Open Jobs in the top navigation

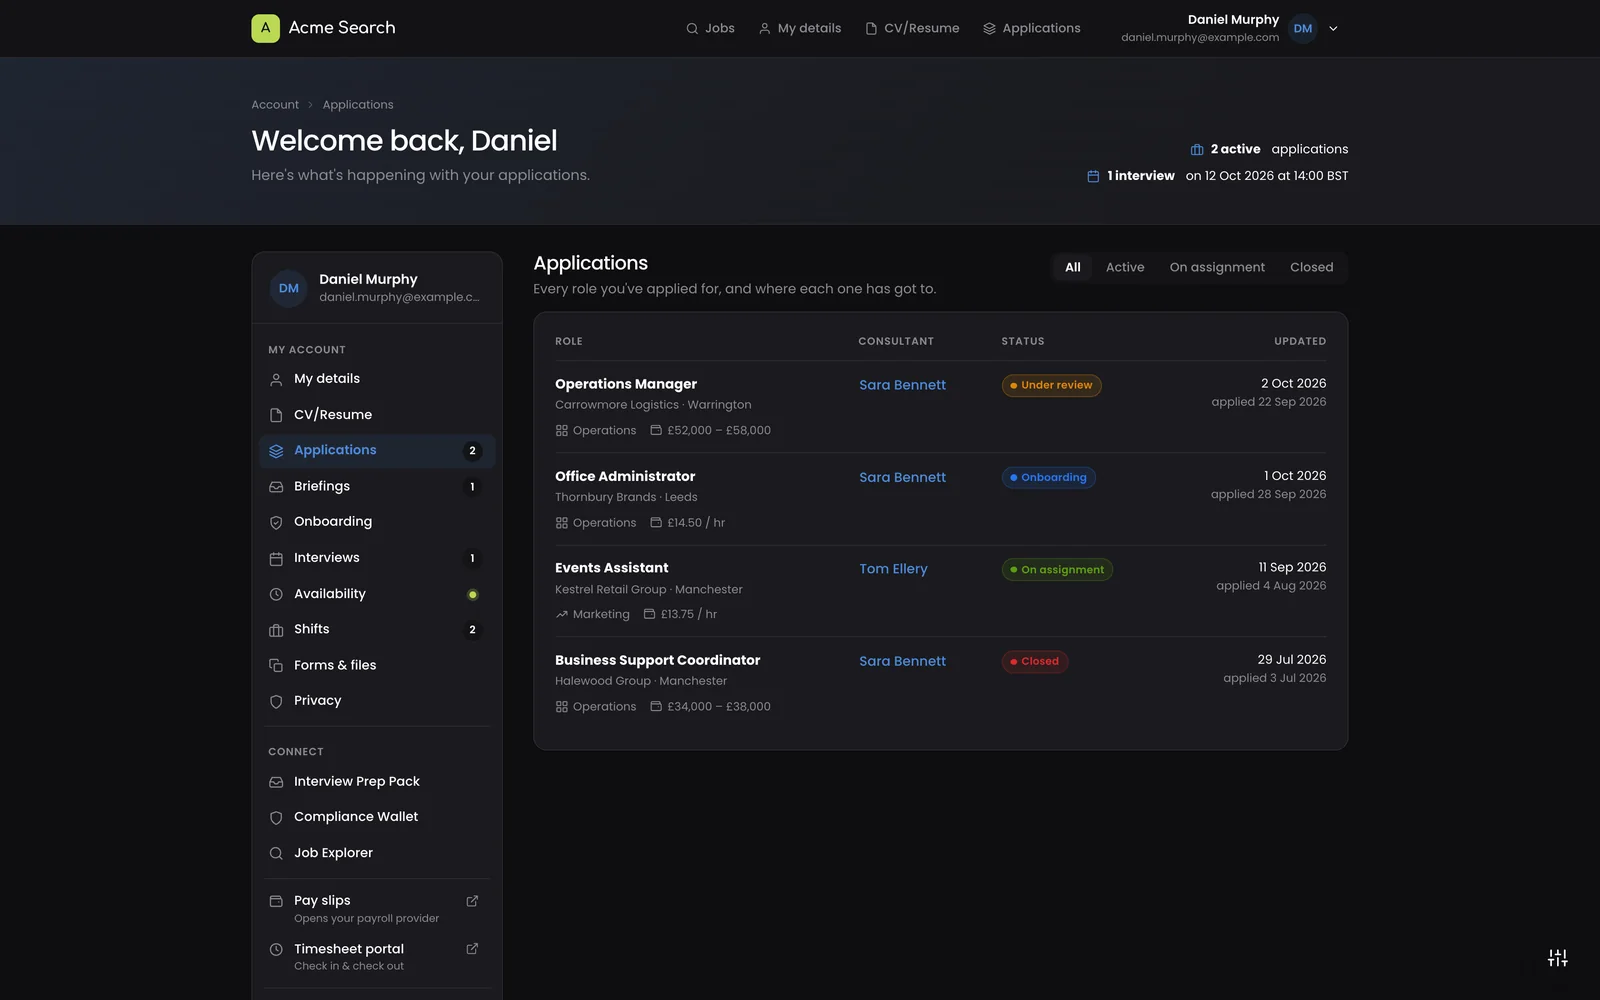pos(710,28)
